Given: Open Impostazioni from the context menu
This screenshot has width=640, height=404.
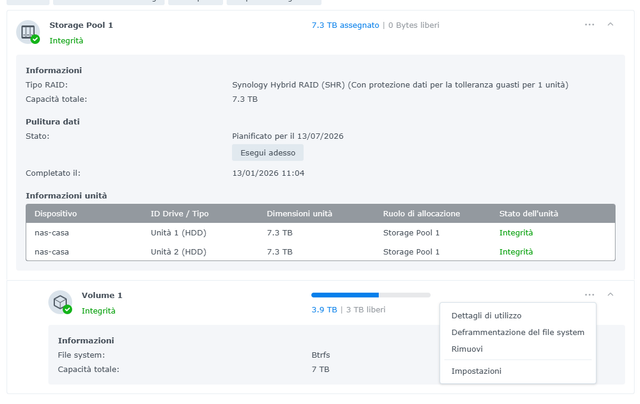Looking at the screenshot, I should coord(518,371).
